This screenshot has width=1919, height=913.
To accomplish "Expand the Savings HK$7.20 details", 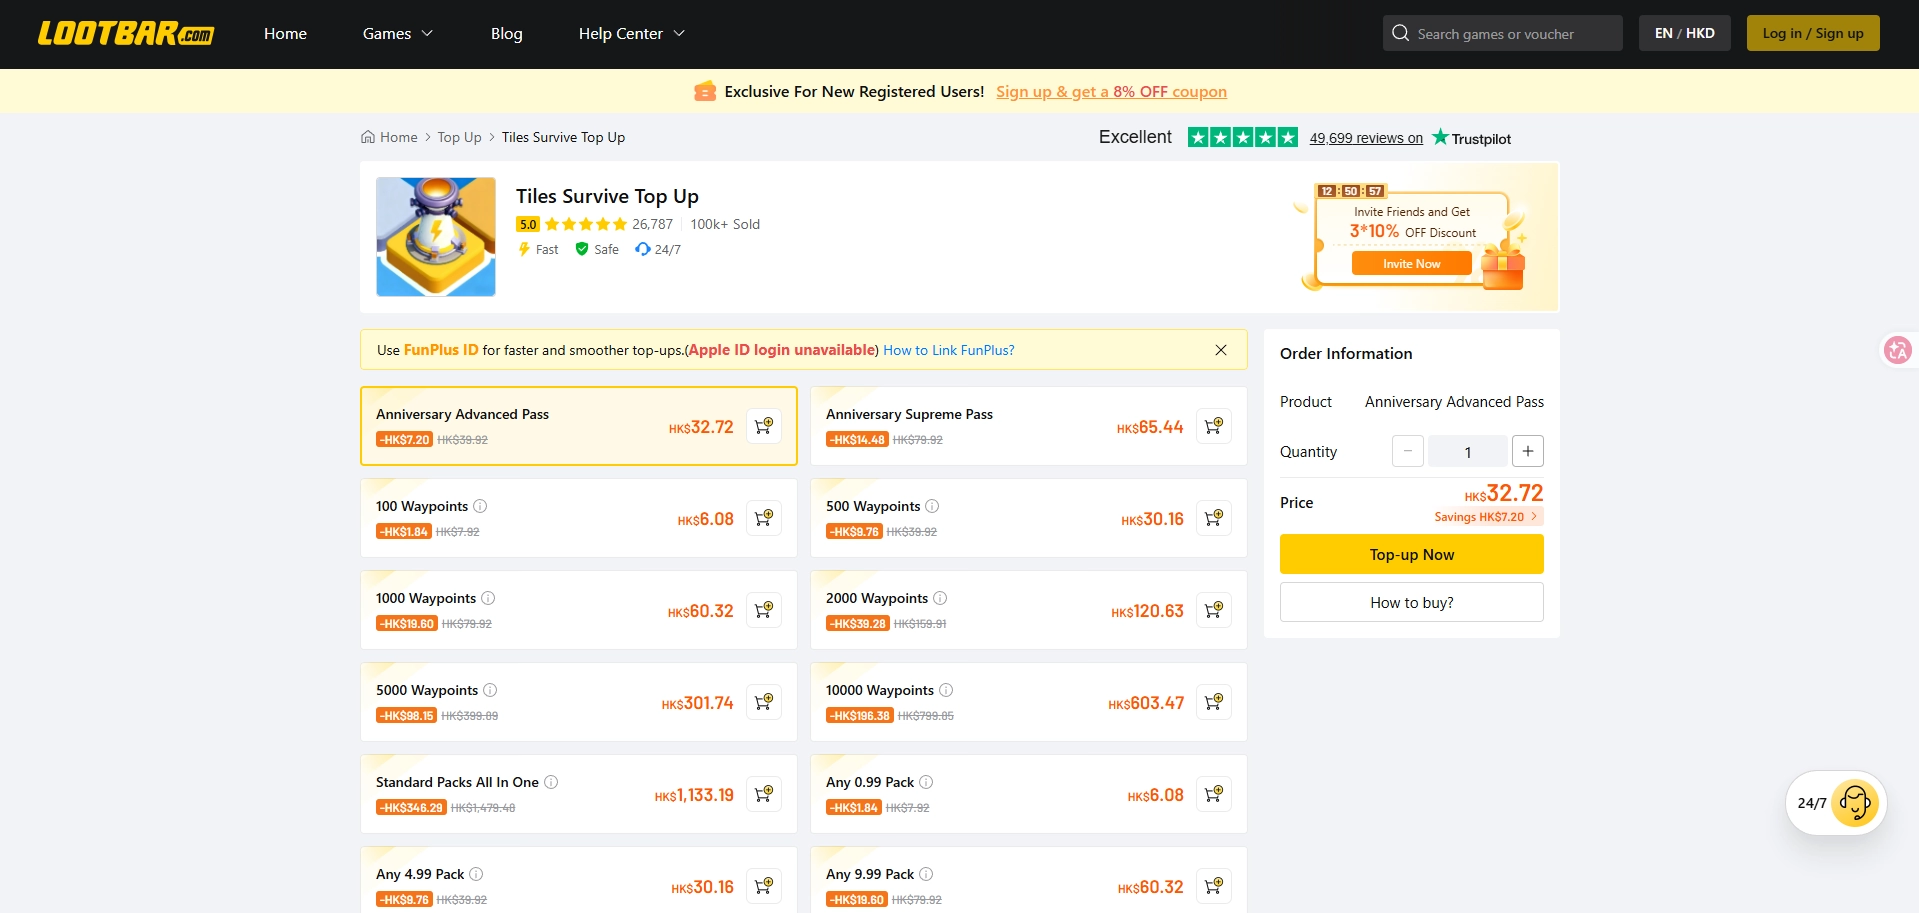I will coord(1487,517).
